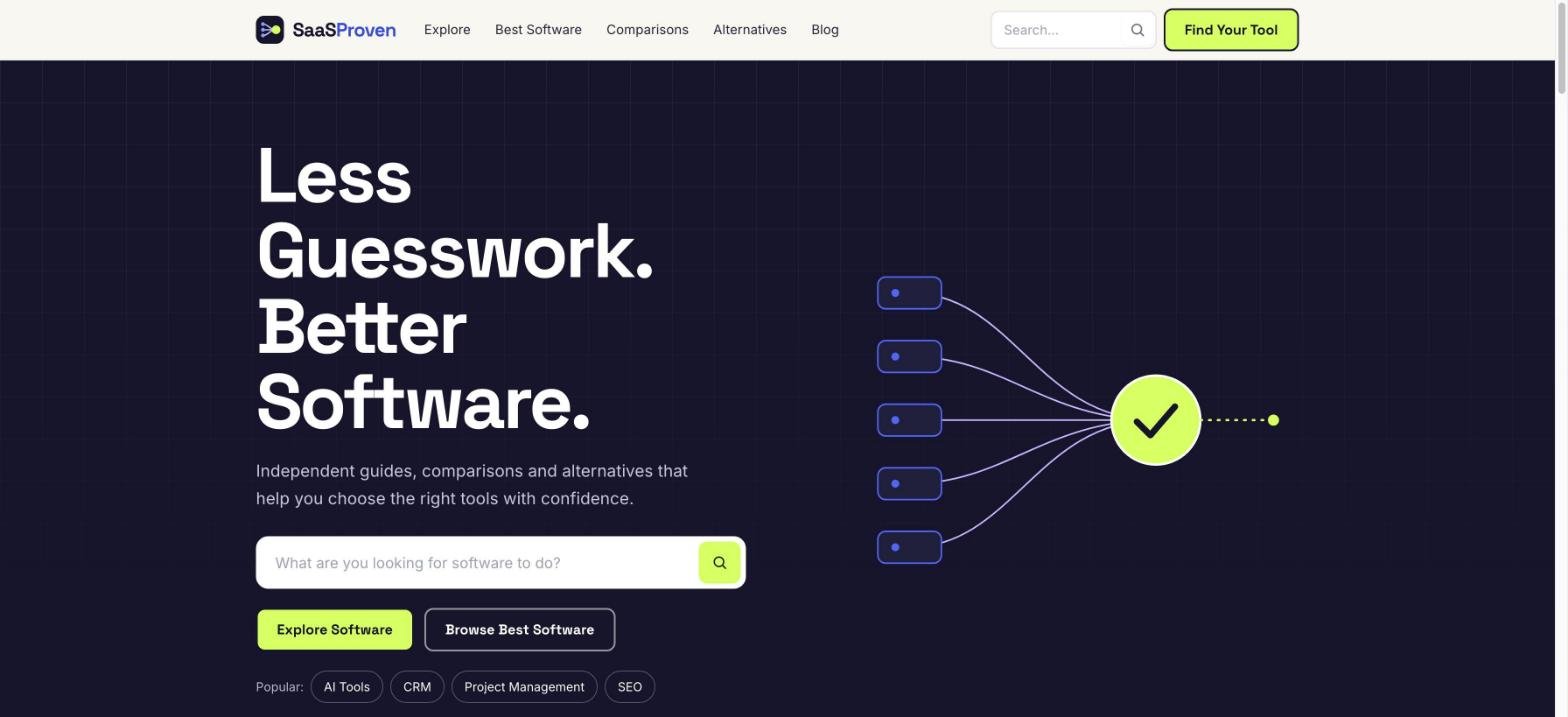The width and height of the screenshot is (1568, 717).
Task: Focus the 'What are you looking for' field
Action: pyautogui.click(x=478, y=563)
